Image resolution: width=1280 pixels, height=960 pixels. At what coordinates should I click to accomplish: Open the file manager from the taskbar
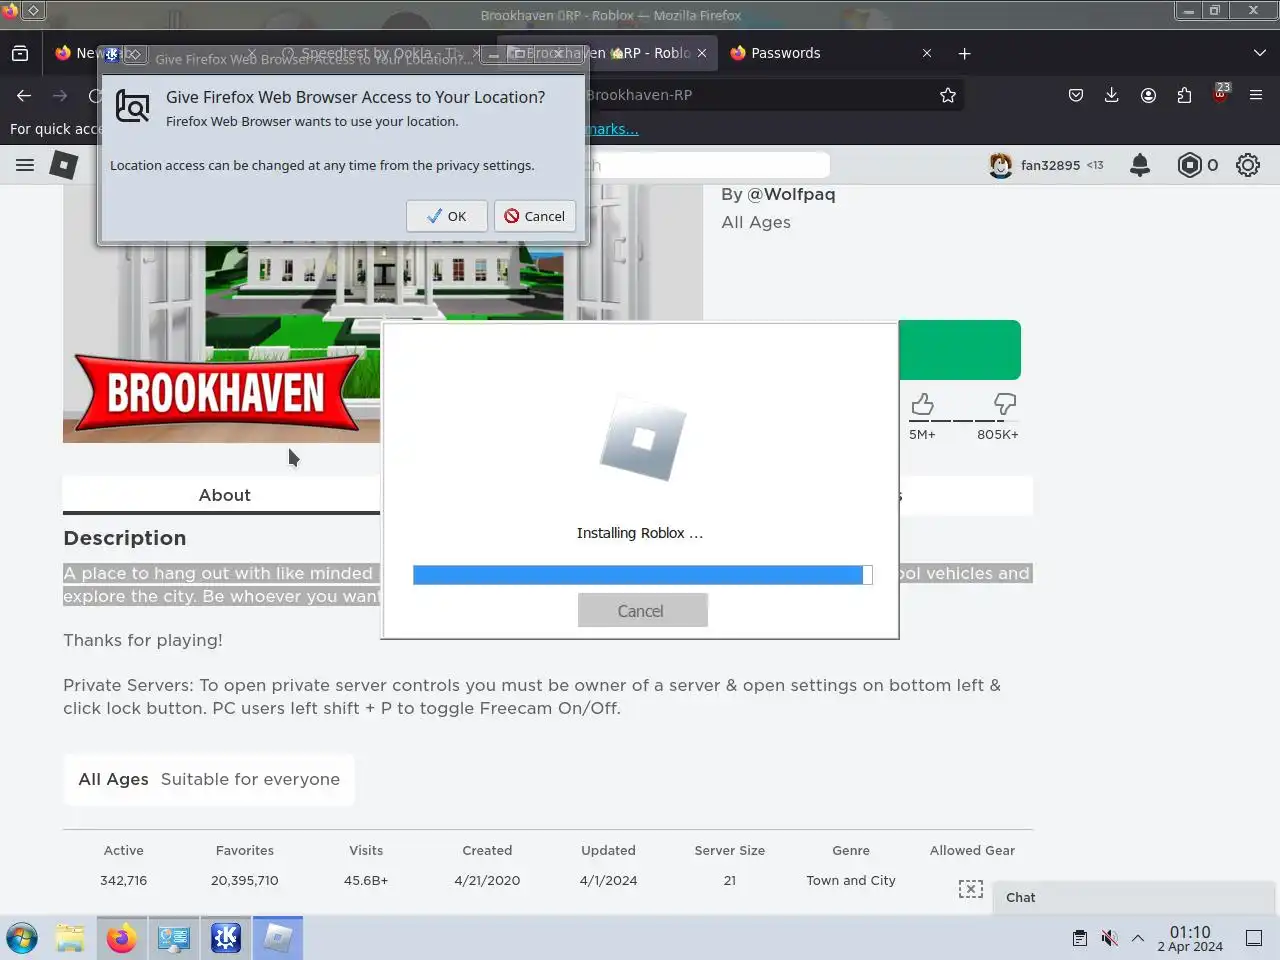tap(70, 938)
